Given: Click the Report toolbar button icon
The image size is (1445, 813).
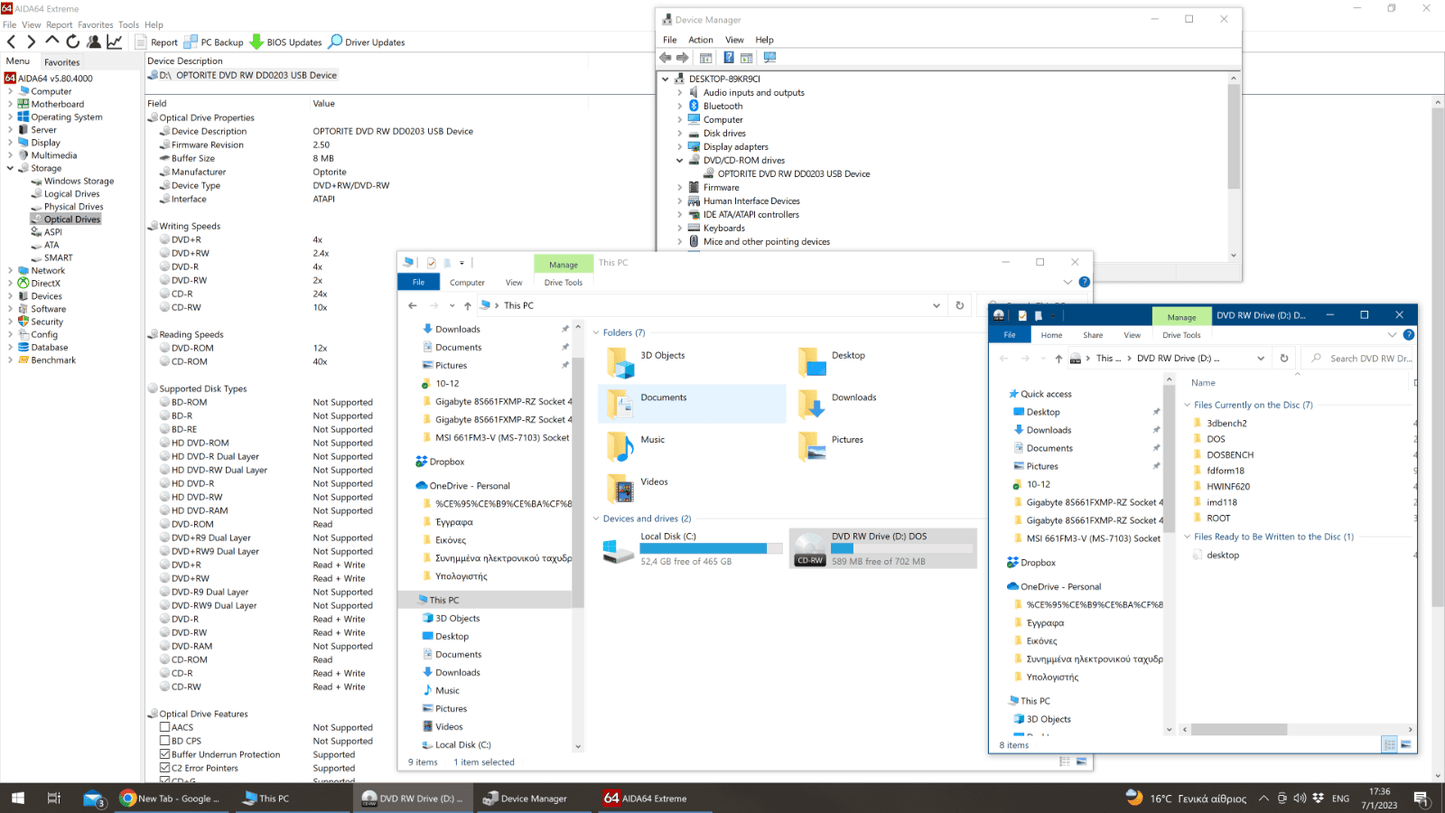Looking at the screenshot, I should pyautogui.click(x=141, y=42).
